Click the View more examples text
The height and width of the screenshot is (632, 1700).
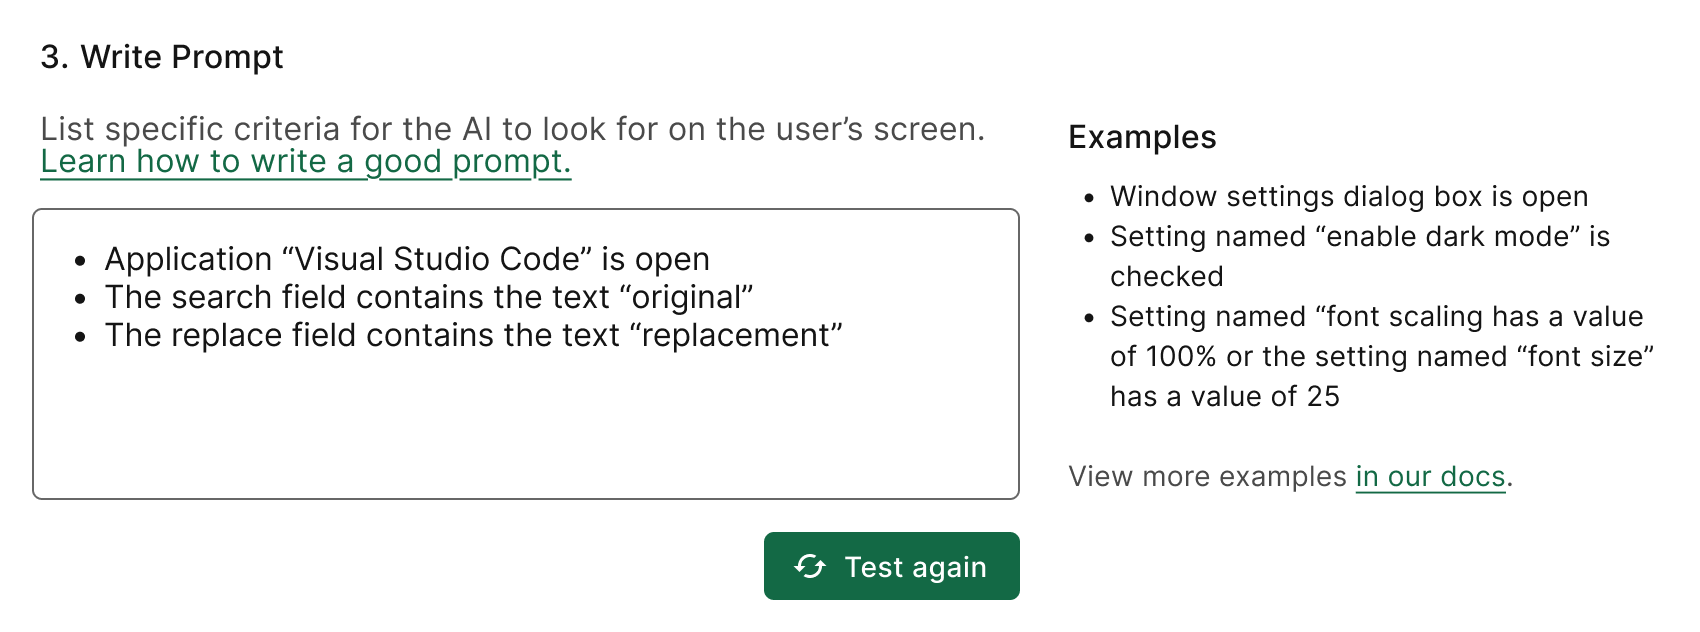tap(1207, 476)
